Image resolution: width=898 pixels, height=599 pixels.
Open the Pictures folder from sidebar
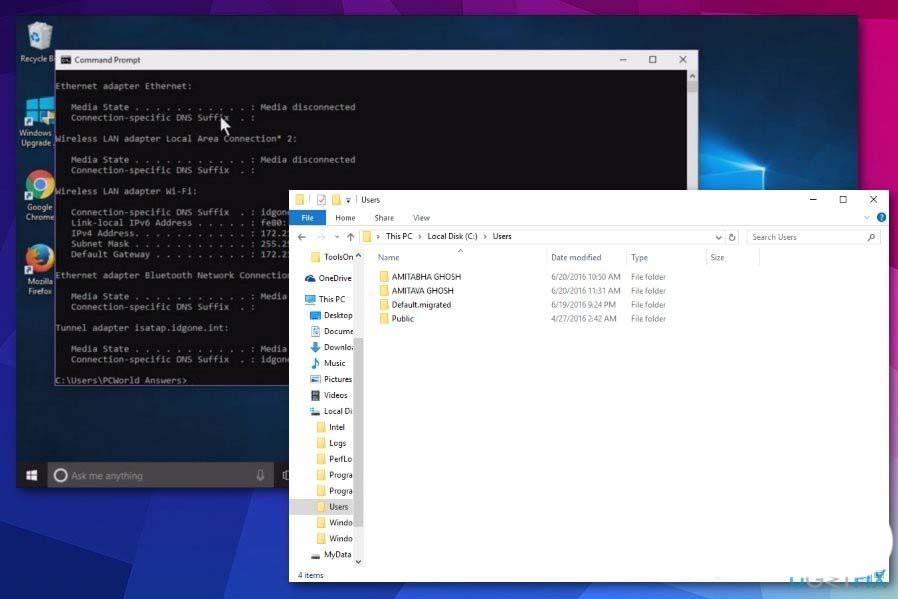click(336, 379)
